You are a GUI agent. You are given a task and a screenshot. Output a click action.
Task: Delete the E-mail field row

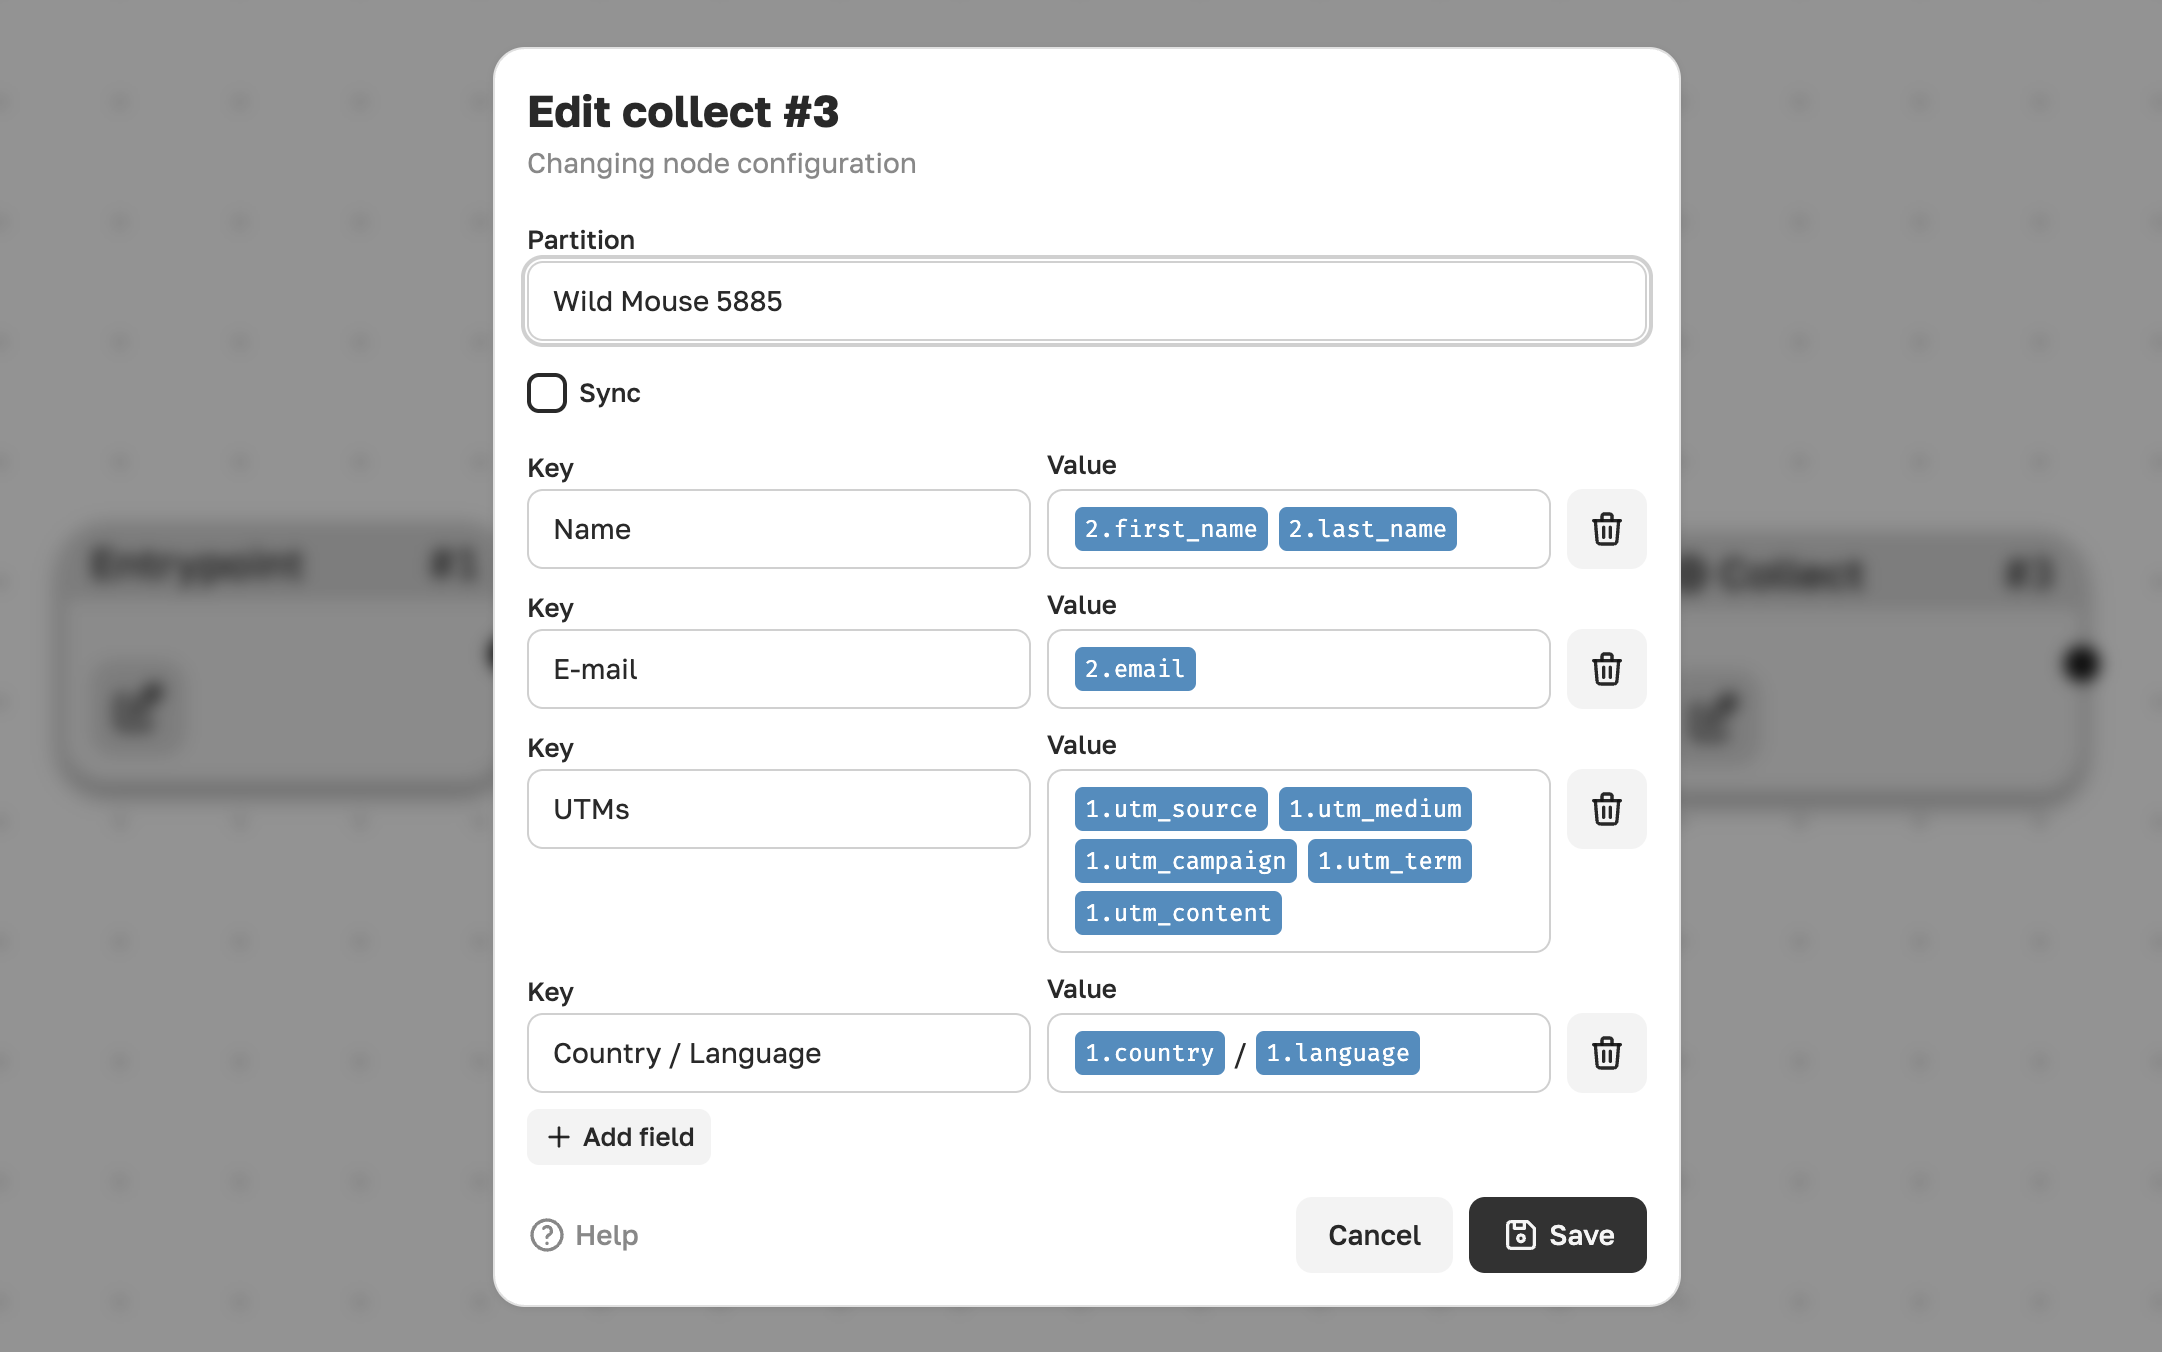(1606, 669)
